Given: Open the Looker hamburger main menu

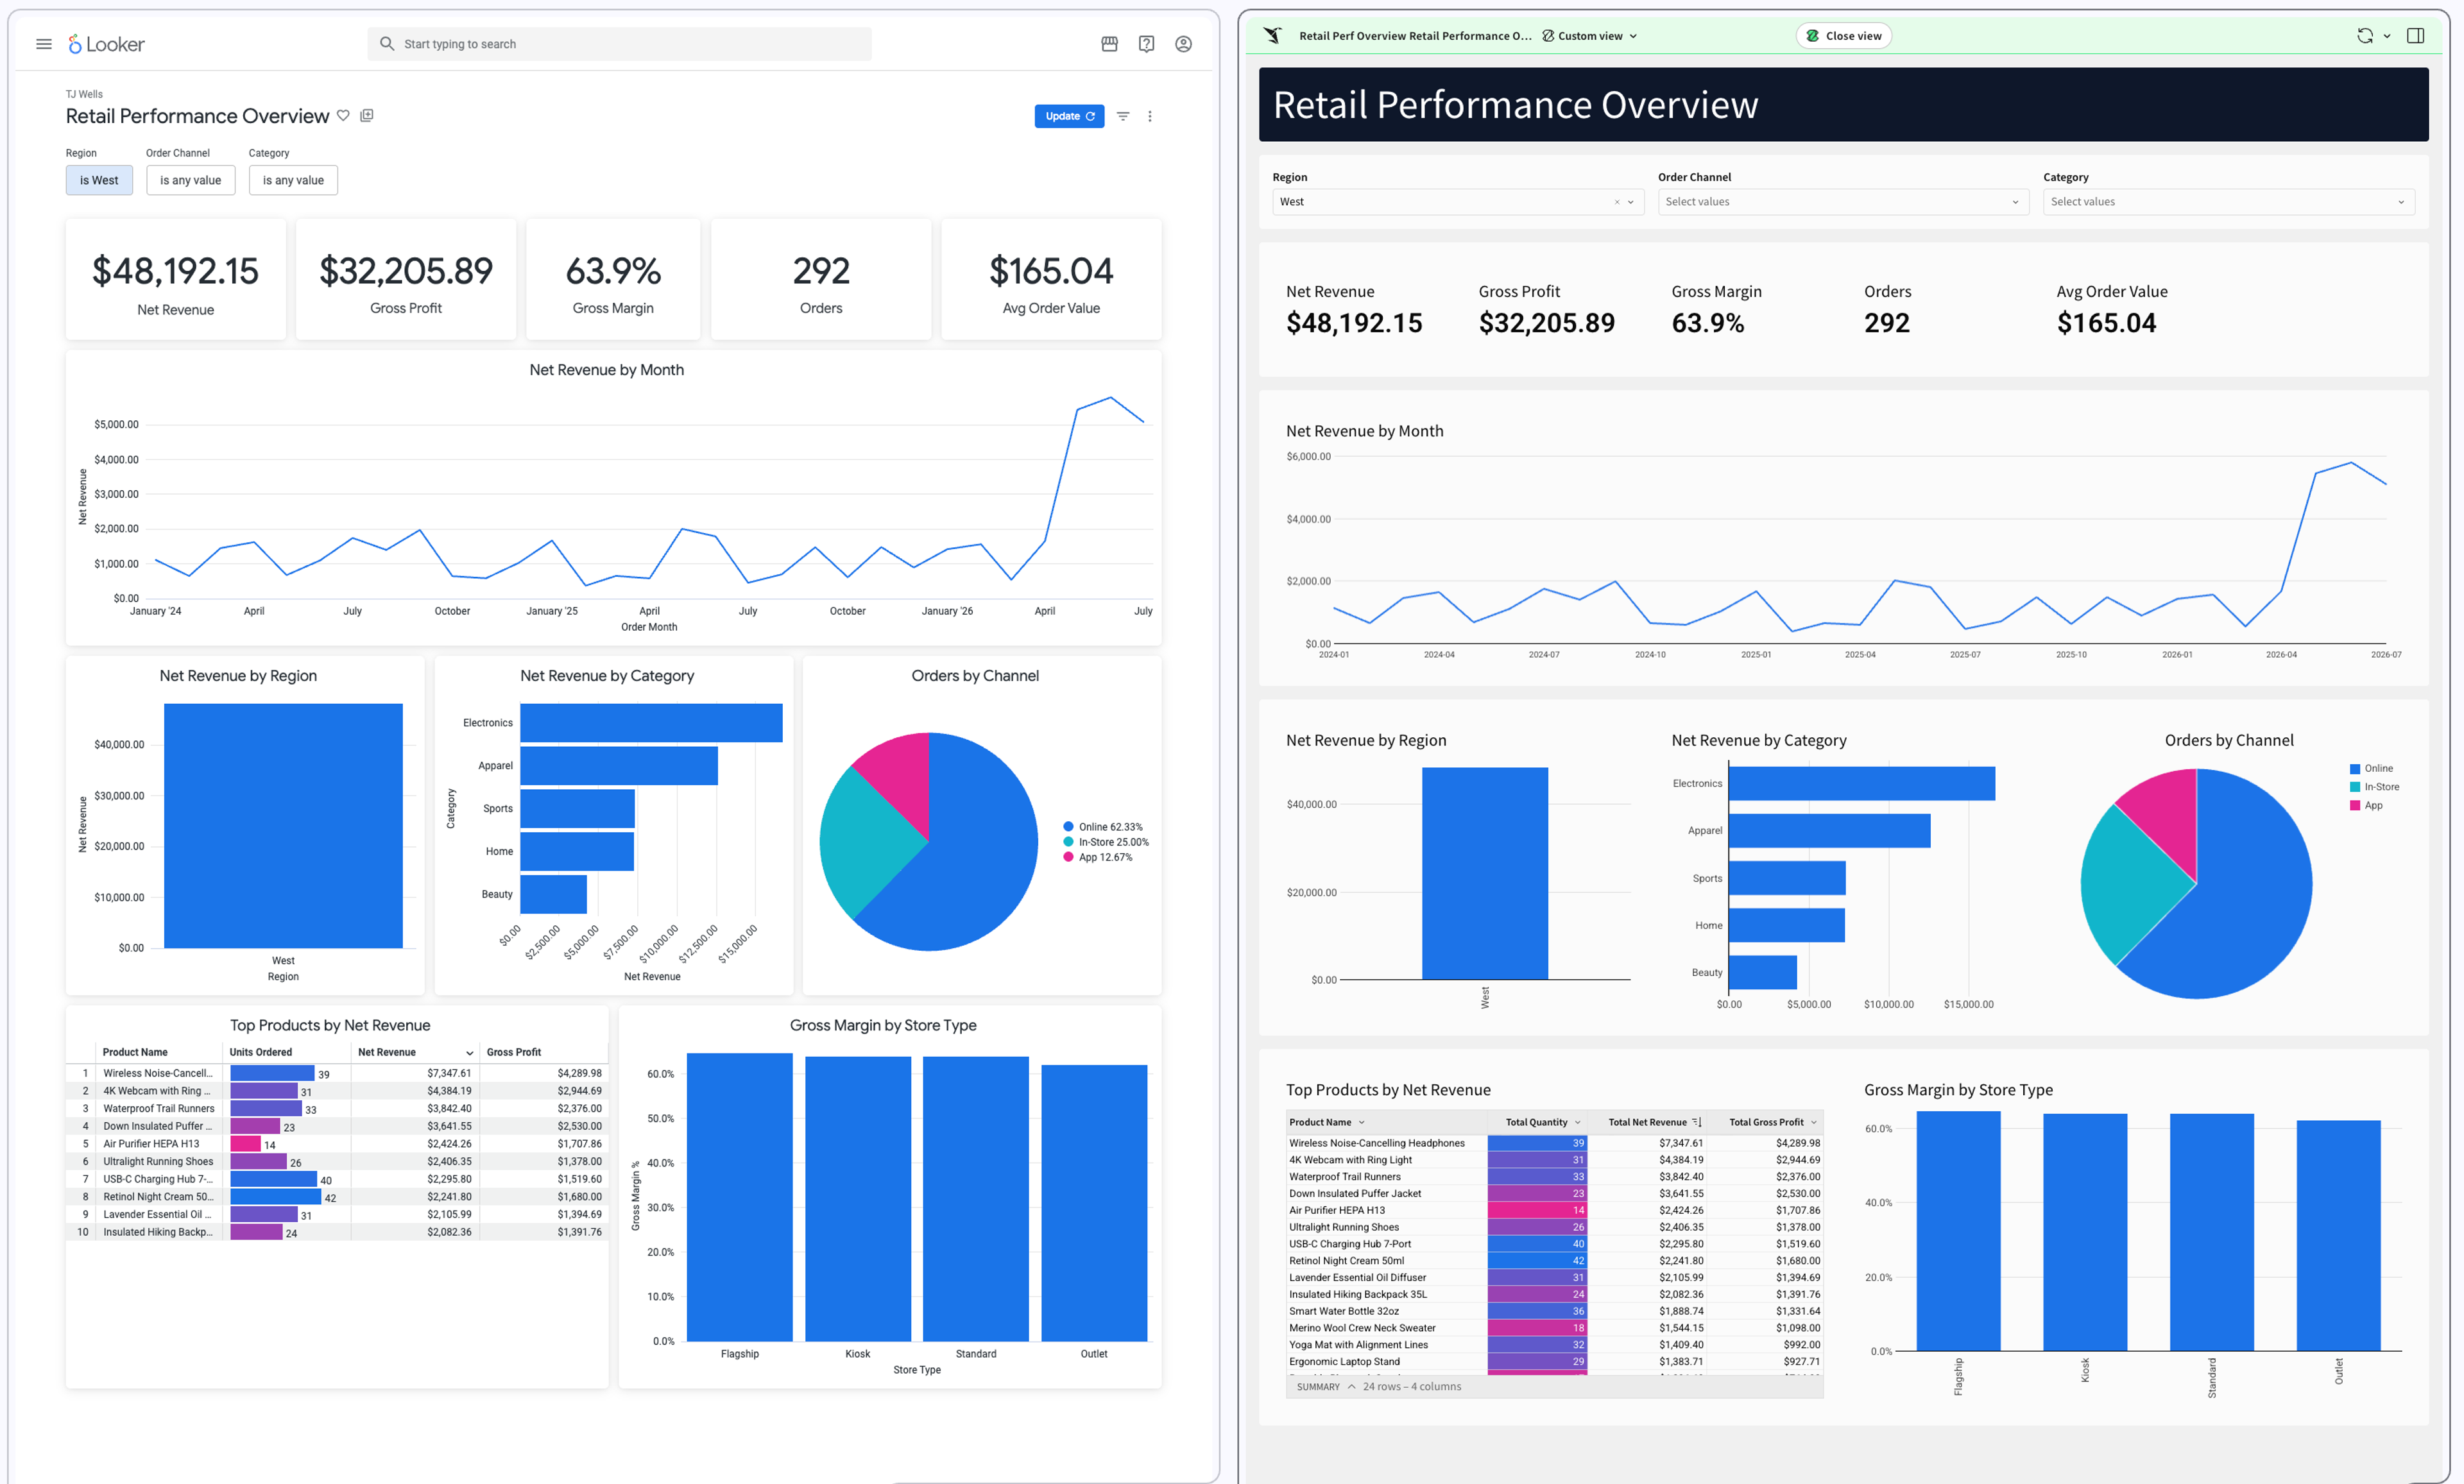Looking at the screenshot, I should click(43, 44).
